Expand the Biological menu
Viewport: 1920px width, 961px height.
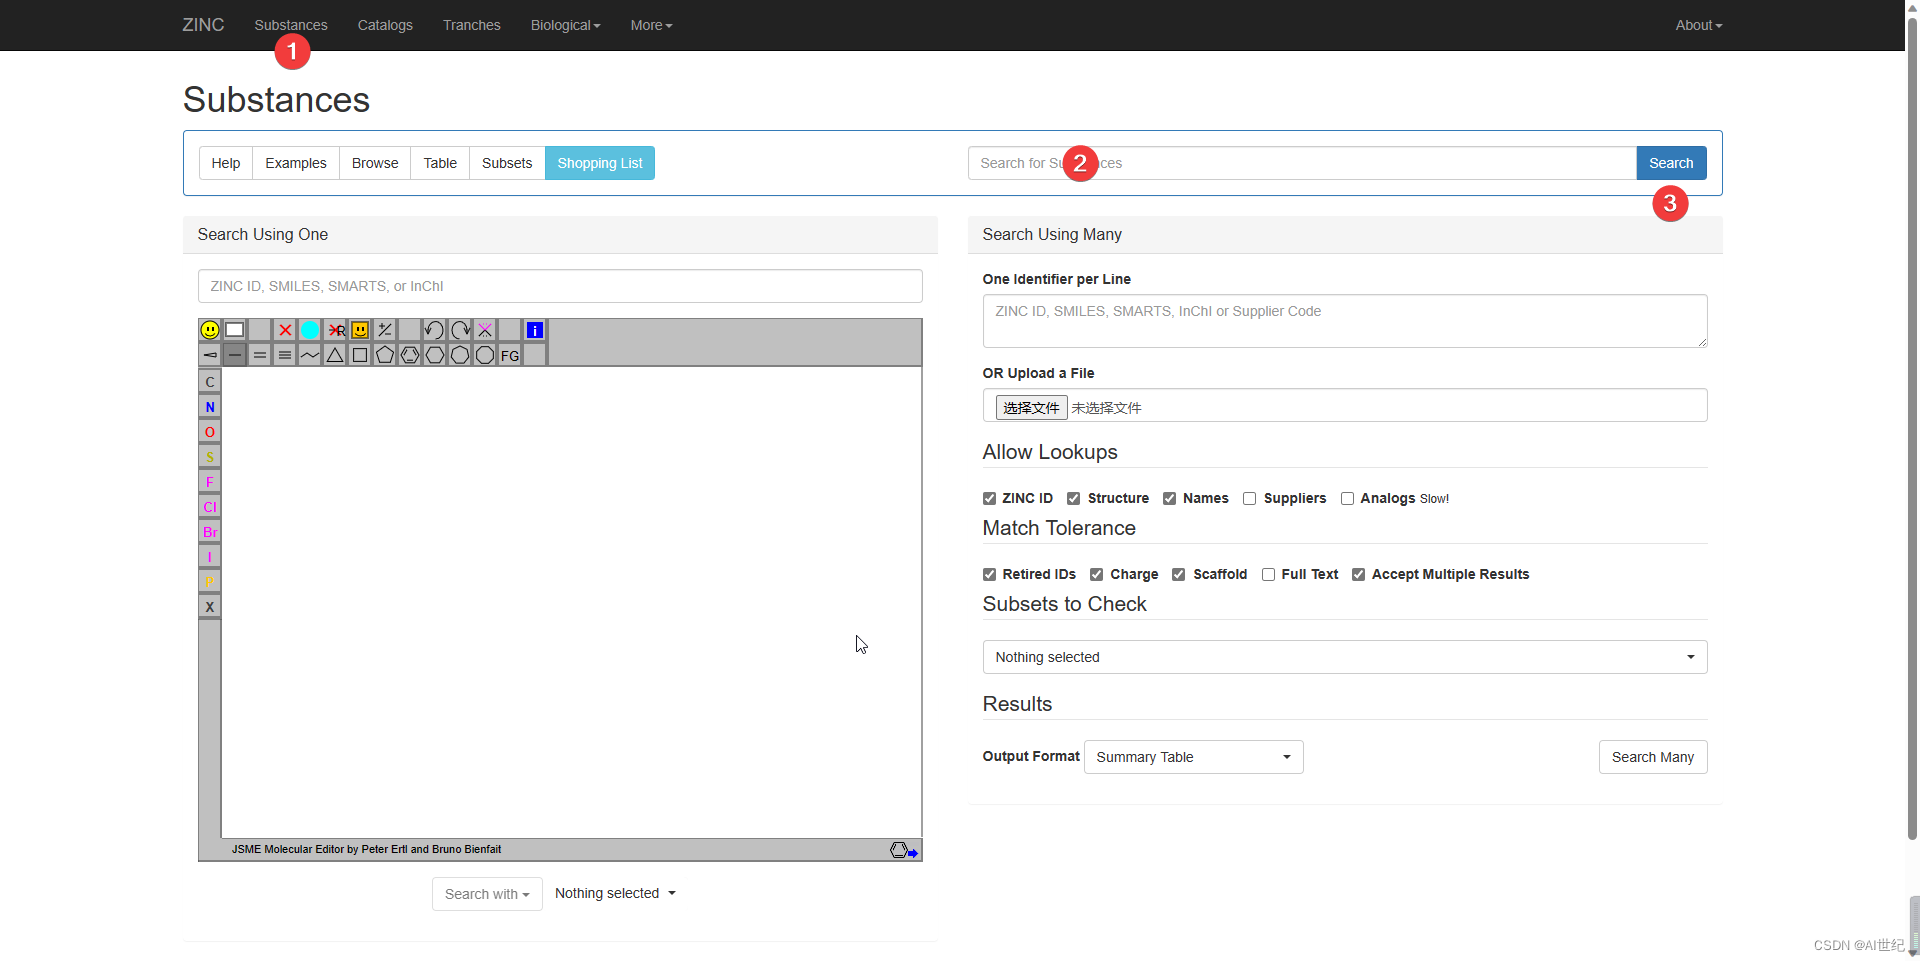[565, 25]
